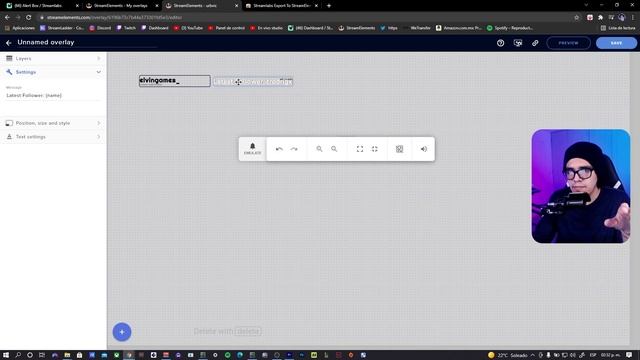Viewport: 640px width, 360px height.
Task: Expand the Text settings section
Action: 53,137
